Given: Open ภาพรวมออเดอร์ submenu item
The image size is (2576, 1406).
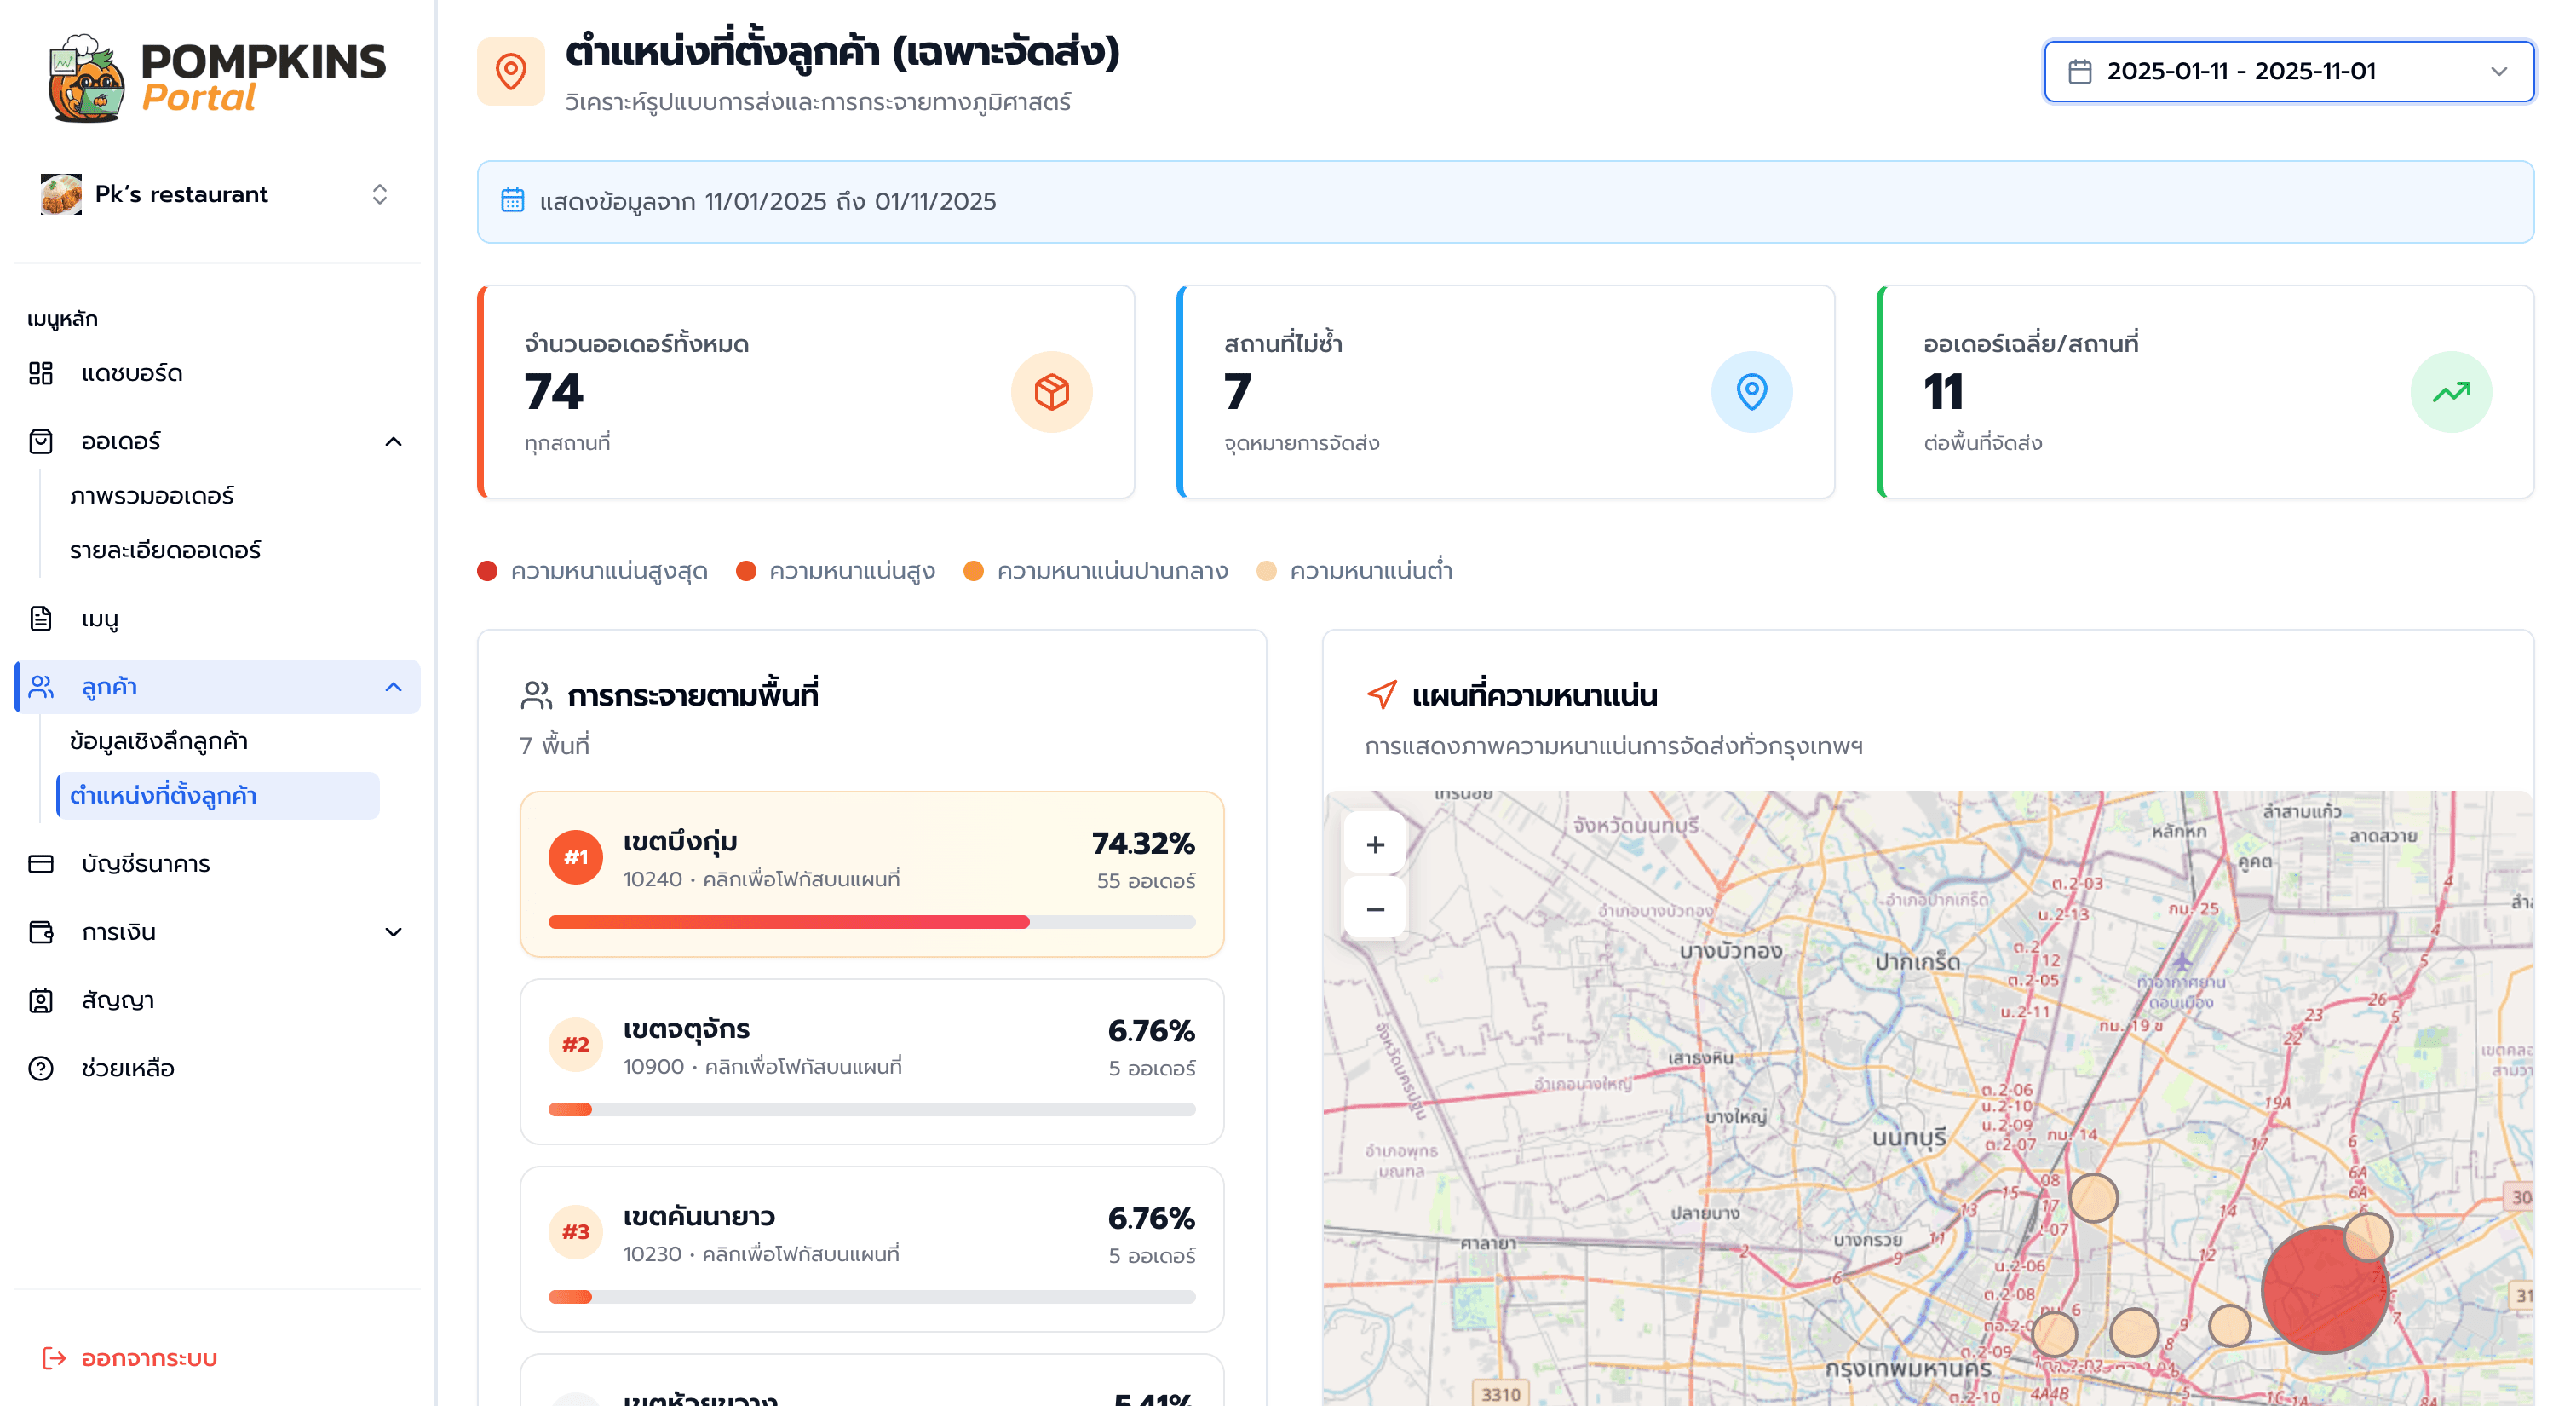Looking at the screenshot, I should (x=152, y=496).
